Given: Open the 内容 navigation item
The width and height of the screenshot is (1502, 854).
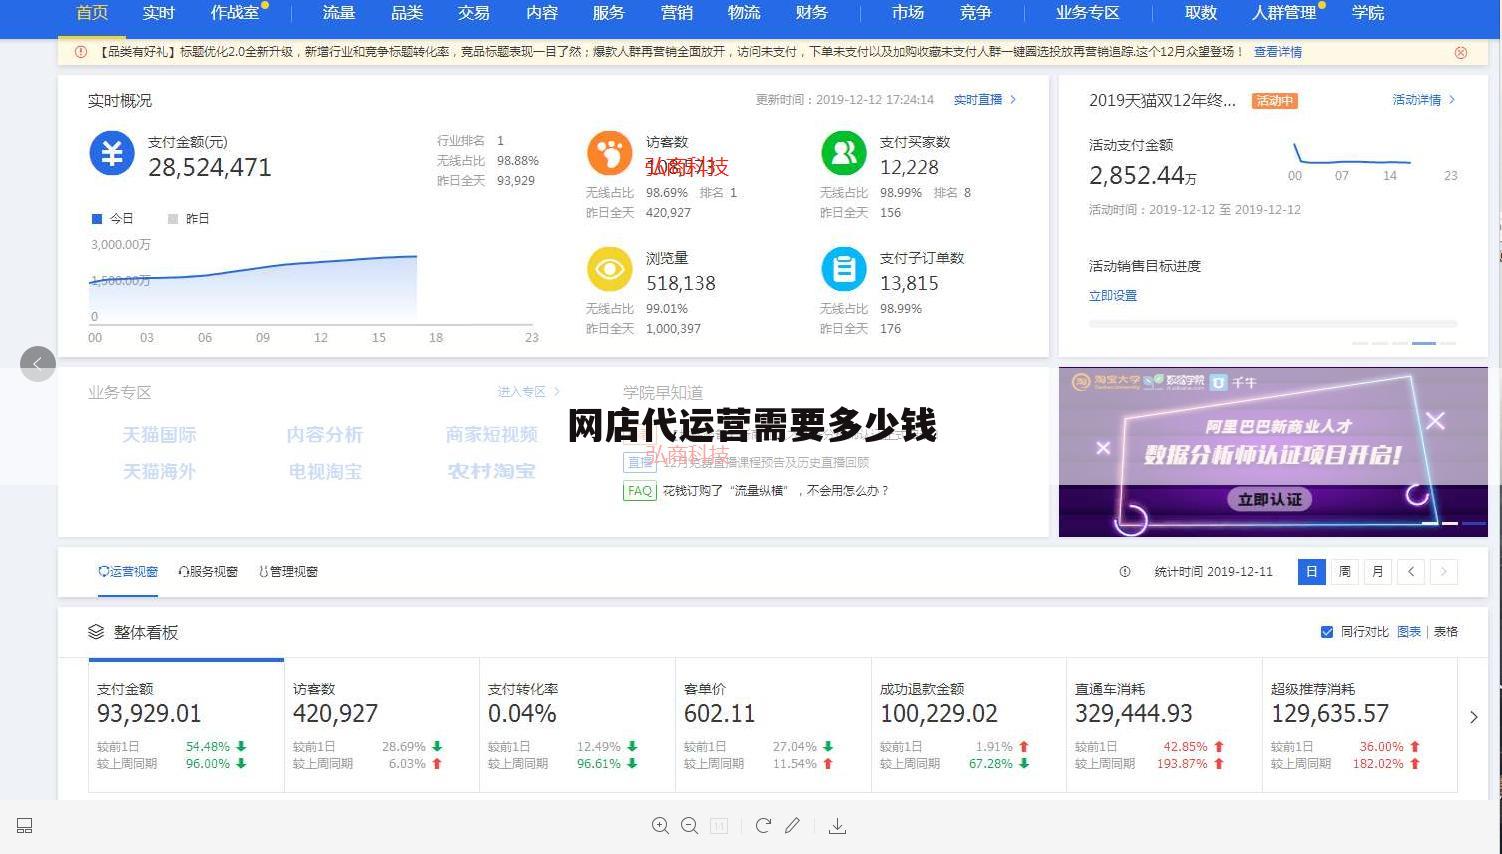Looking at the screenshot, I should pyautogui.click(x=542, y=13).
